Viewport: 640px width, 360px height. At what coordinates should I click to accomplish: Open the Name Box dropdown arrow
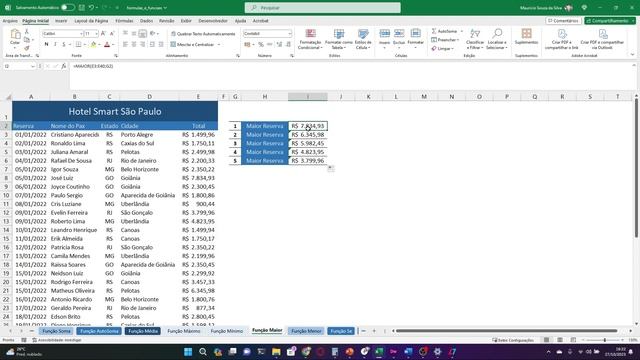coord(33,66)
